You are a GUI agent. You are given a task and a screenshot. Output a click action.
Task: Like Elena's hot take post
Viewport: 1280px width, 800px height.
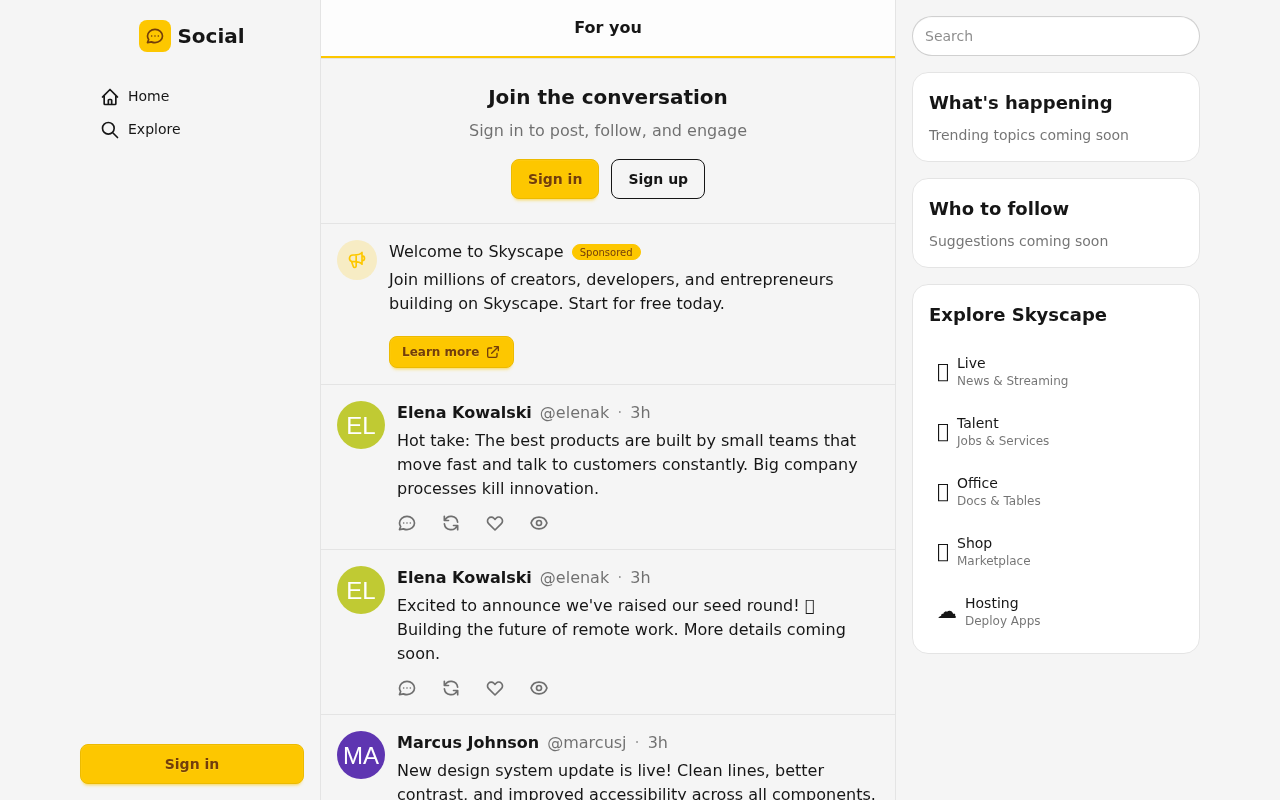(495, 523)
